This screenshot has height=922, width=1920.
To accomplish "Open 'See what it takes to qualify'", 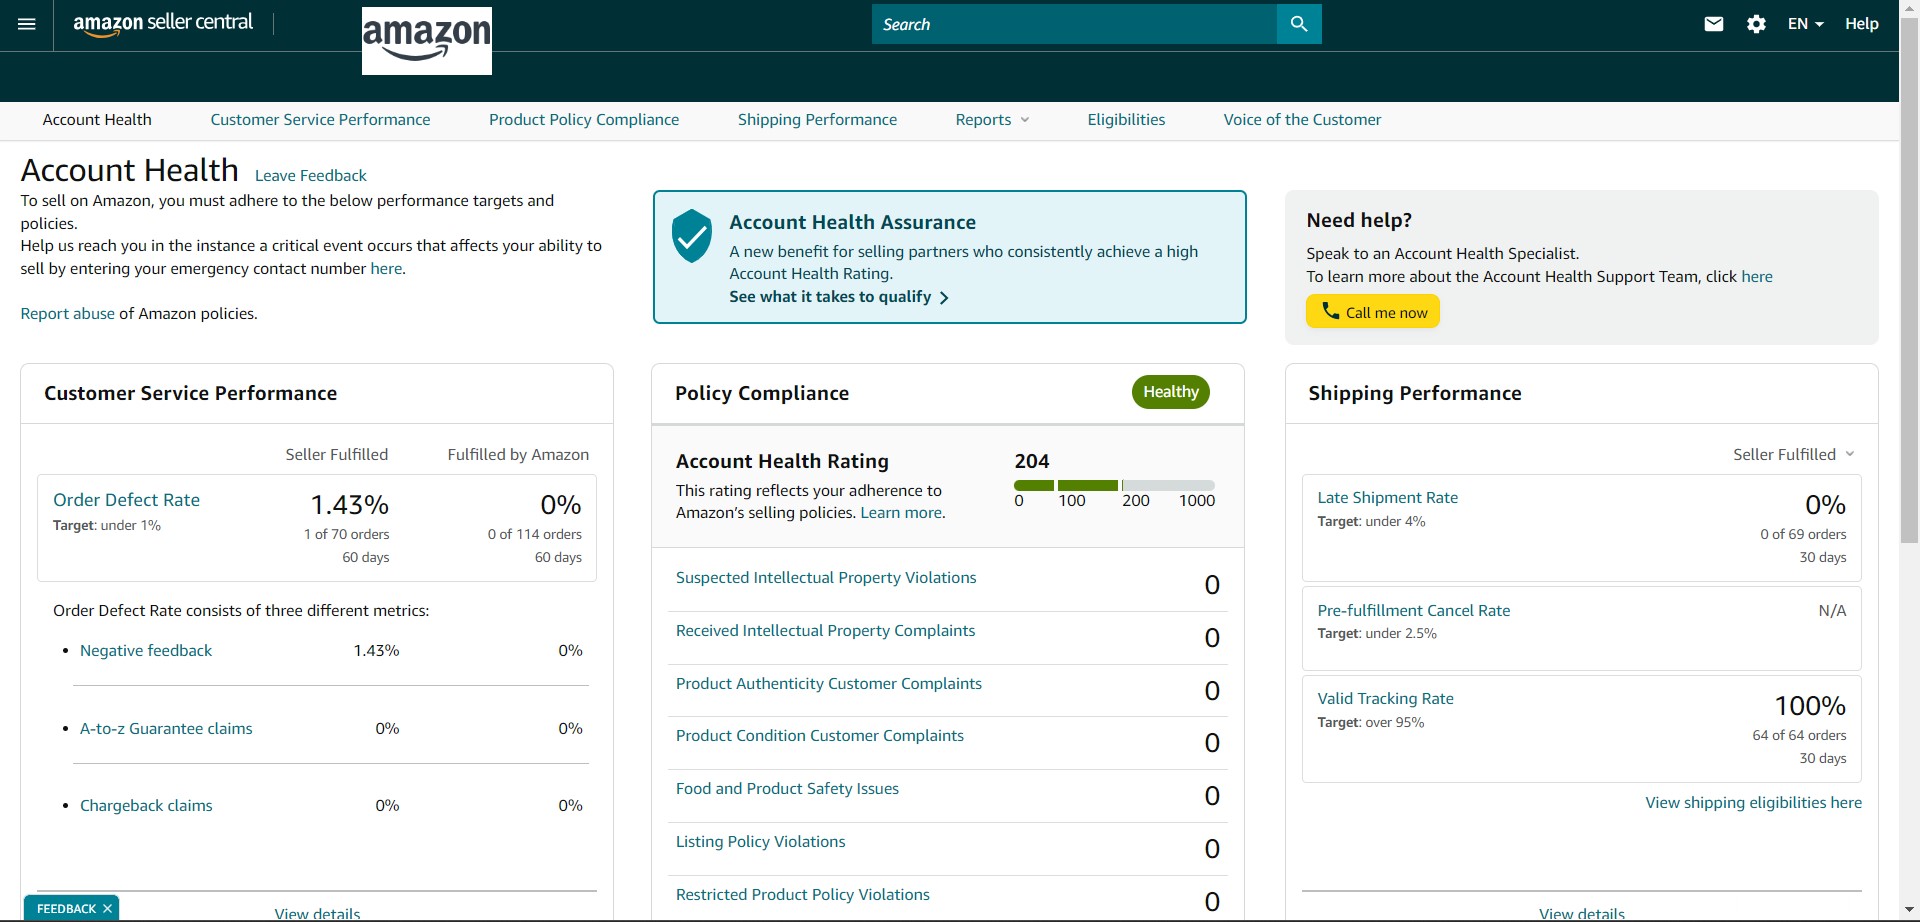I will [839, 297].
